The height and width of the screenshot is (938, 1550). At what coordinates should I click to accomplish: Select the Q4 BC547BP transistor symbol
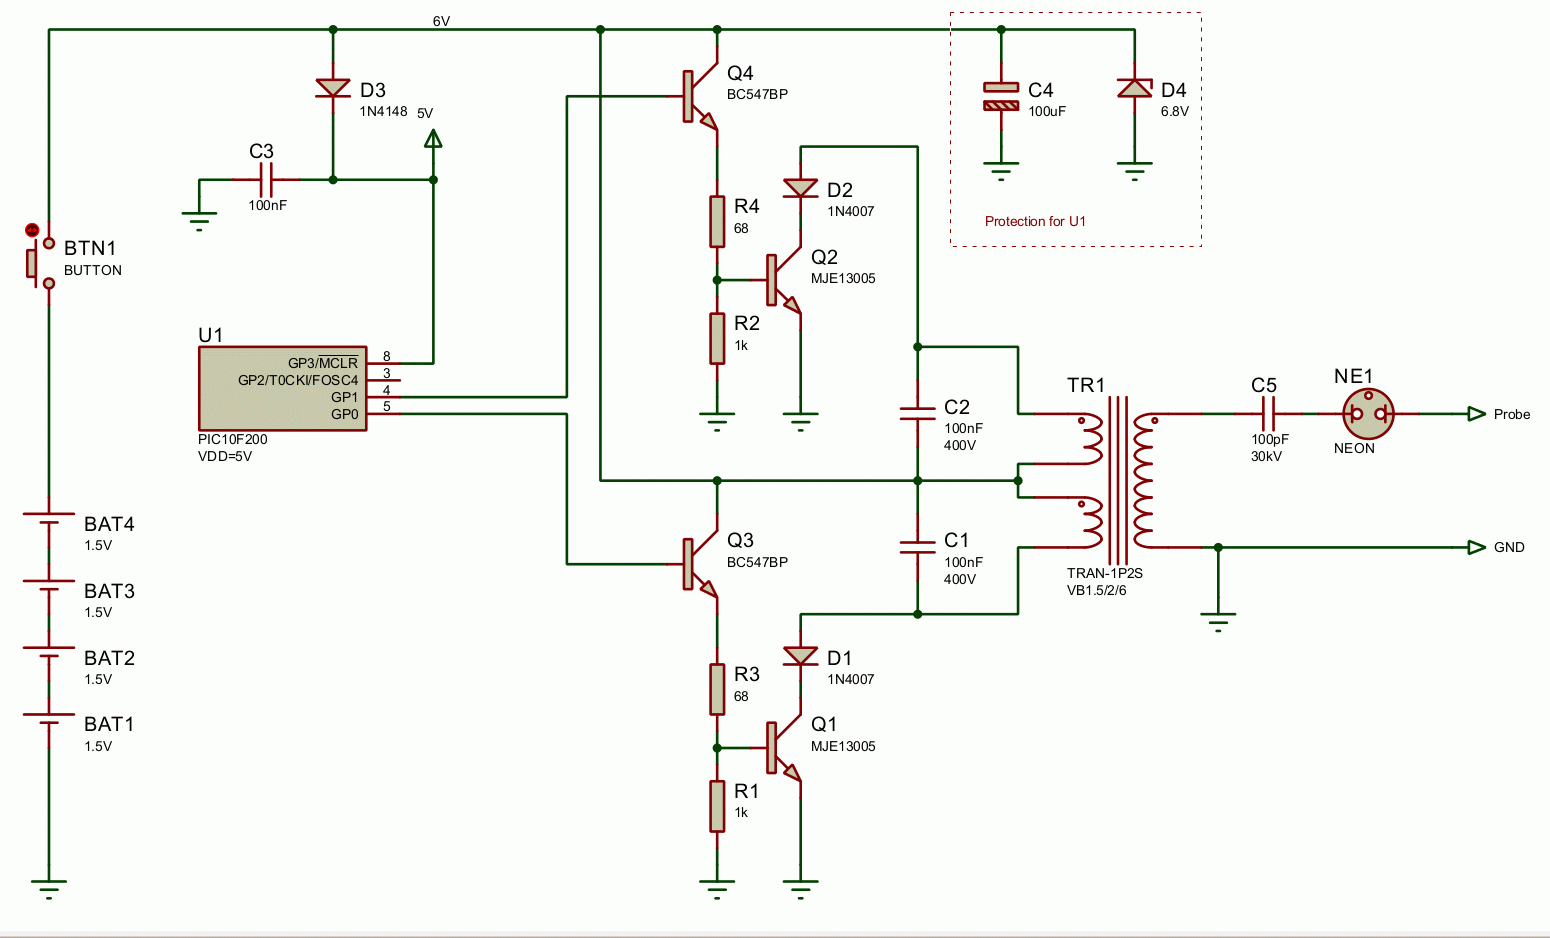pos(702,97)
